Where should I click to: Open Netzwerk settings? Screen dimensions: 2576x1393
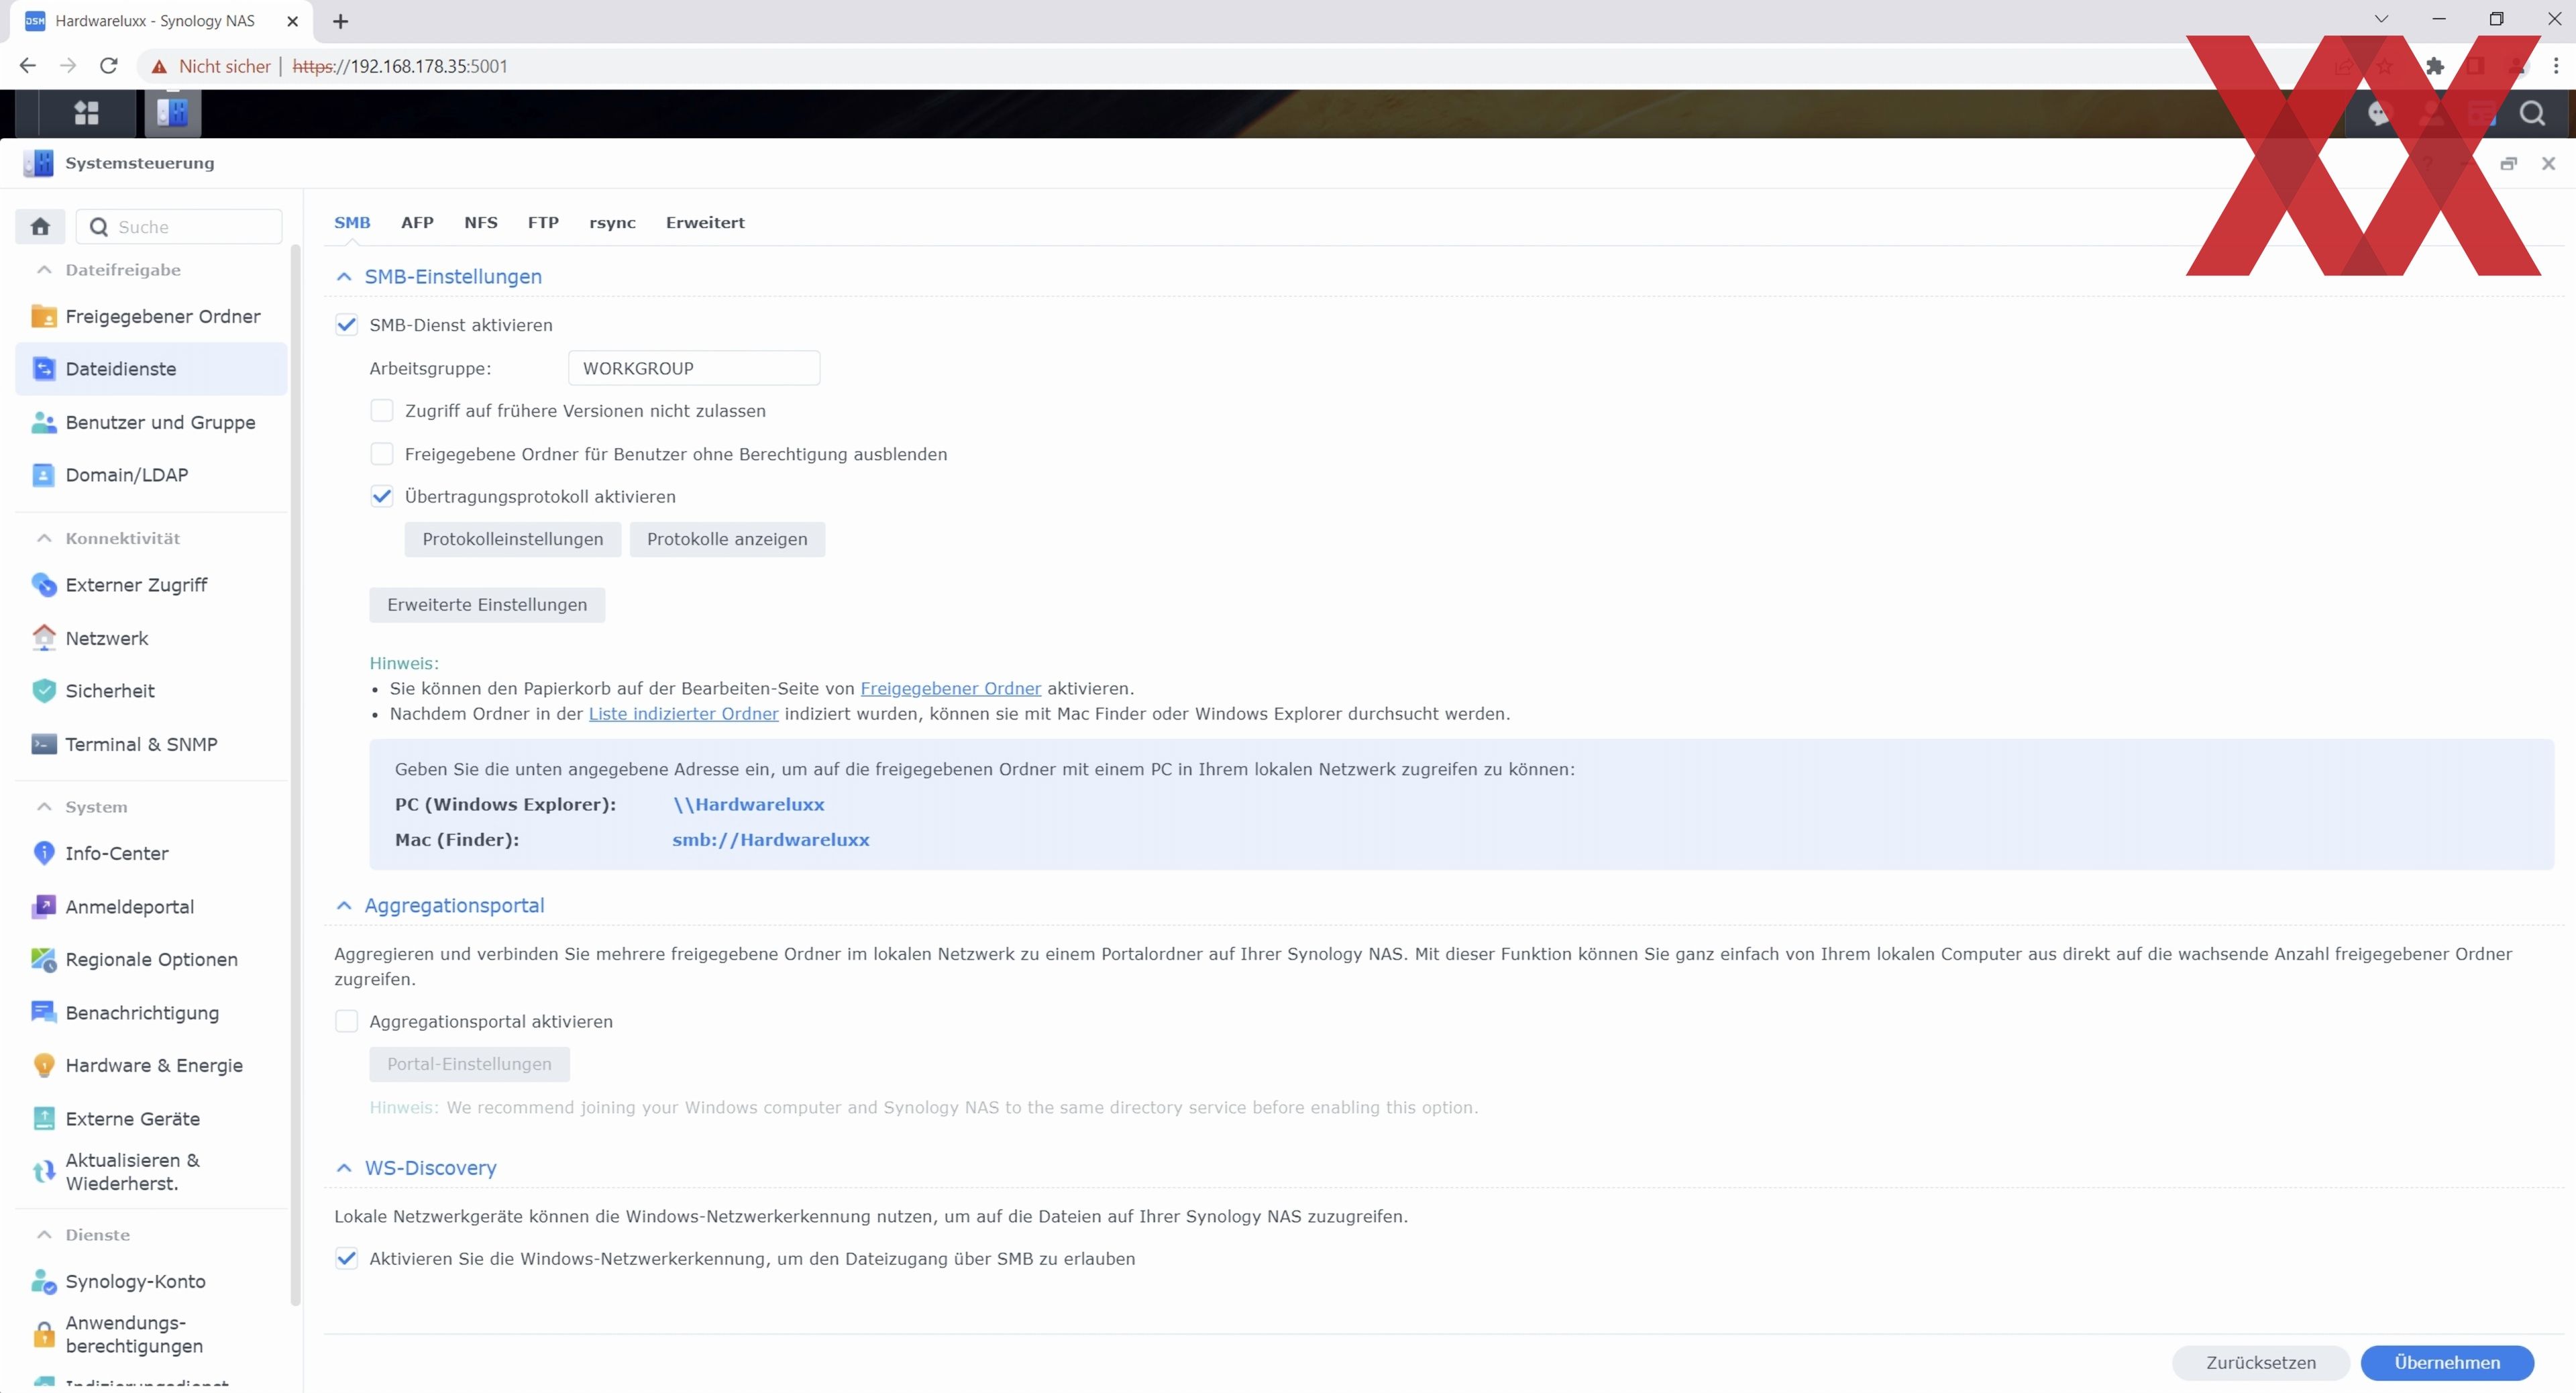(151, 638)
